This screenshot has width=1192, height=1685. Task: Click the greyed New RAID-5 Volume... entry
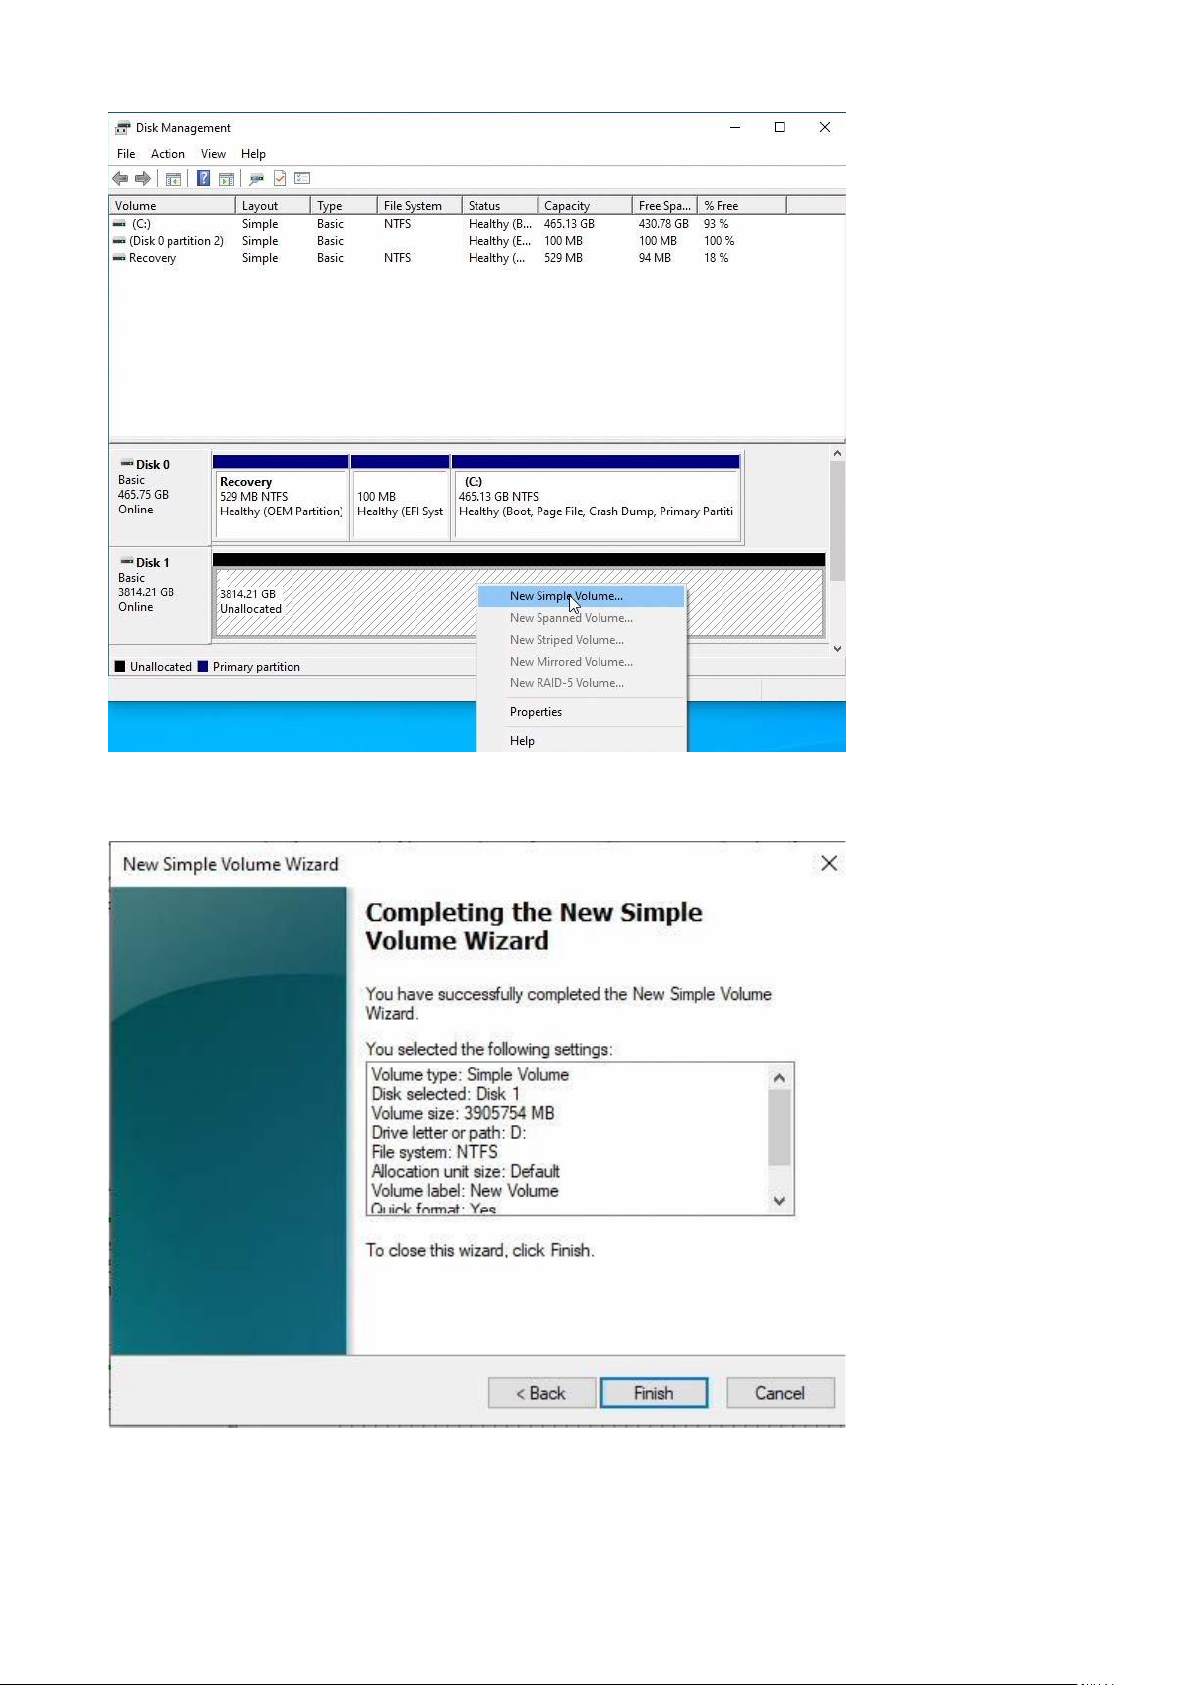(581, 683)
